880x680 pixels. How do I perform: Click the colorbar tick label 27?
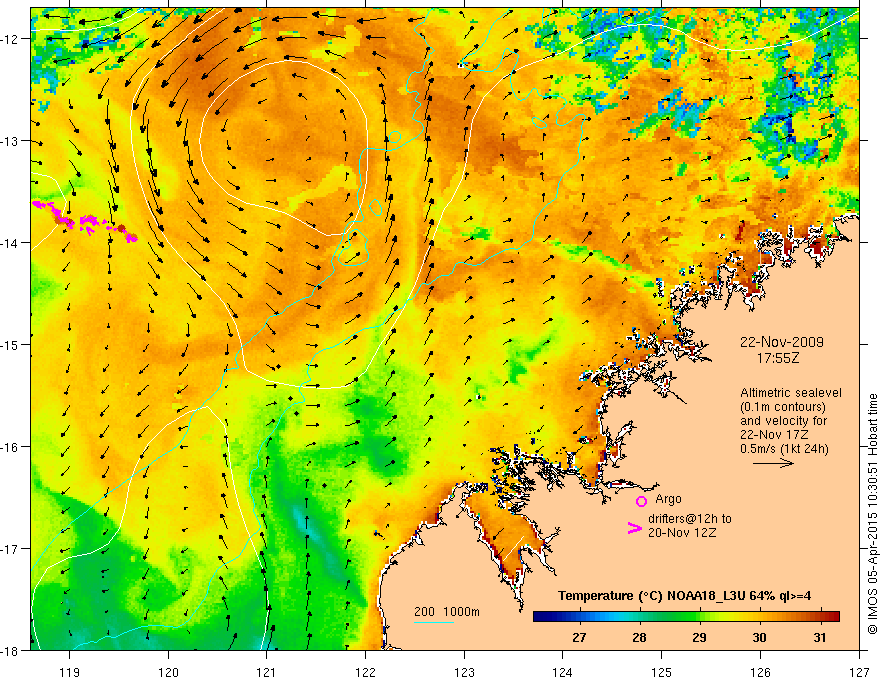pyautogui.click(x=579, y=637)
